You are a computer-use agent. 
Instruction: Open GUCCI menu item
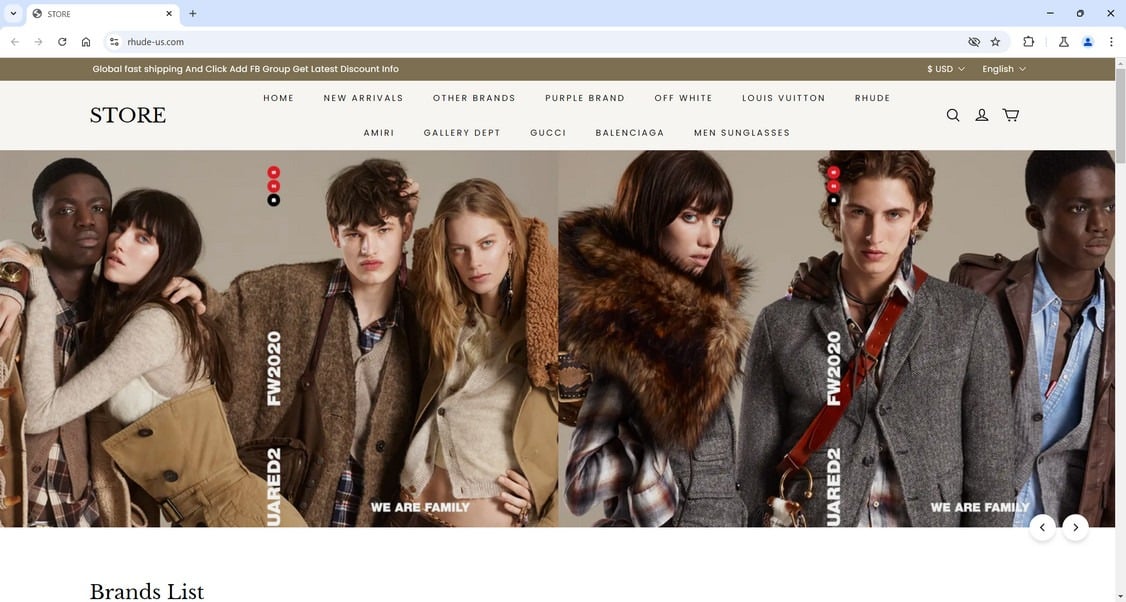548,132
